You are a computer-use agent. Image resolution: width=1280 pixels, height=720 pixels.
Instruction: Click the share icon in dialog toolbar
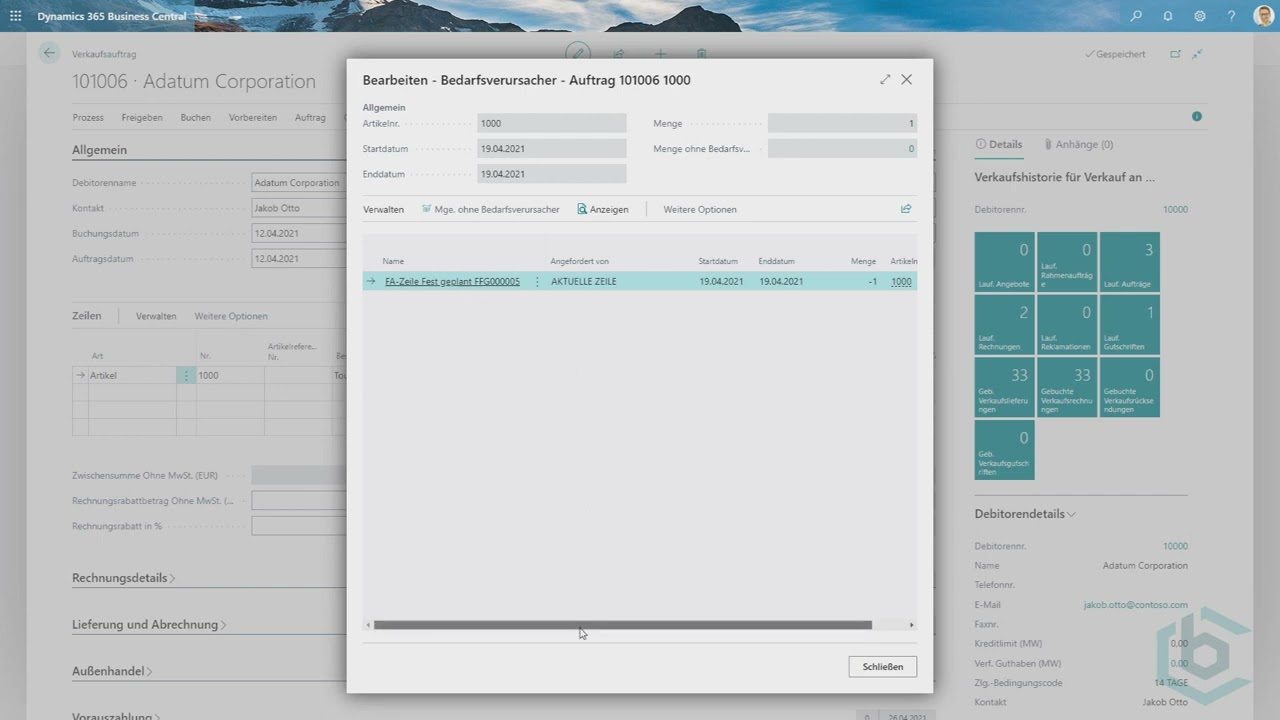click(906, 209)
